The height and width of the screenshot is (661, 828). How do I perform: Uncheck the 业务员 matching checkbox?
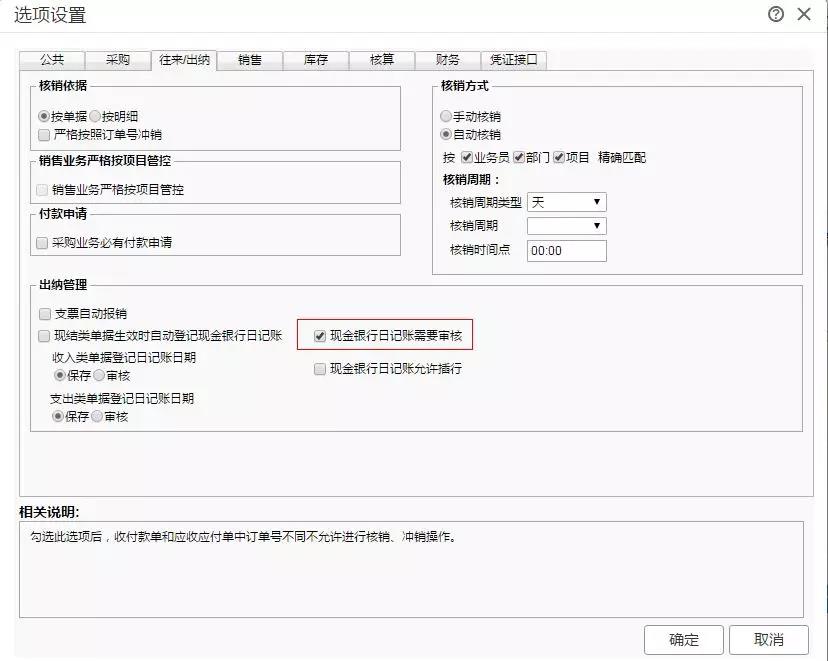(x=467, y=158)
